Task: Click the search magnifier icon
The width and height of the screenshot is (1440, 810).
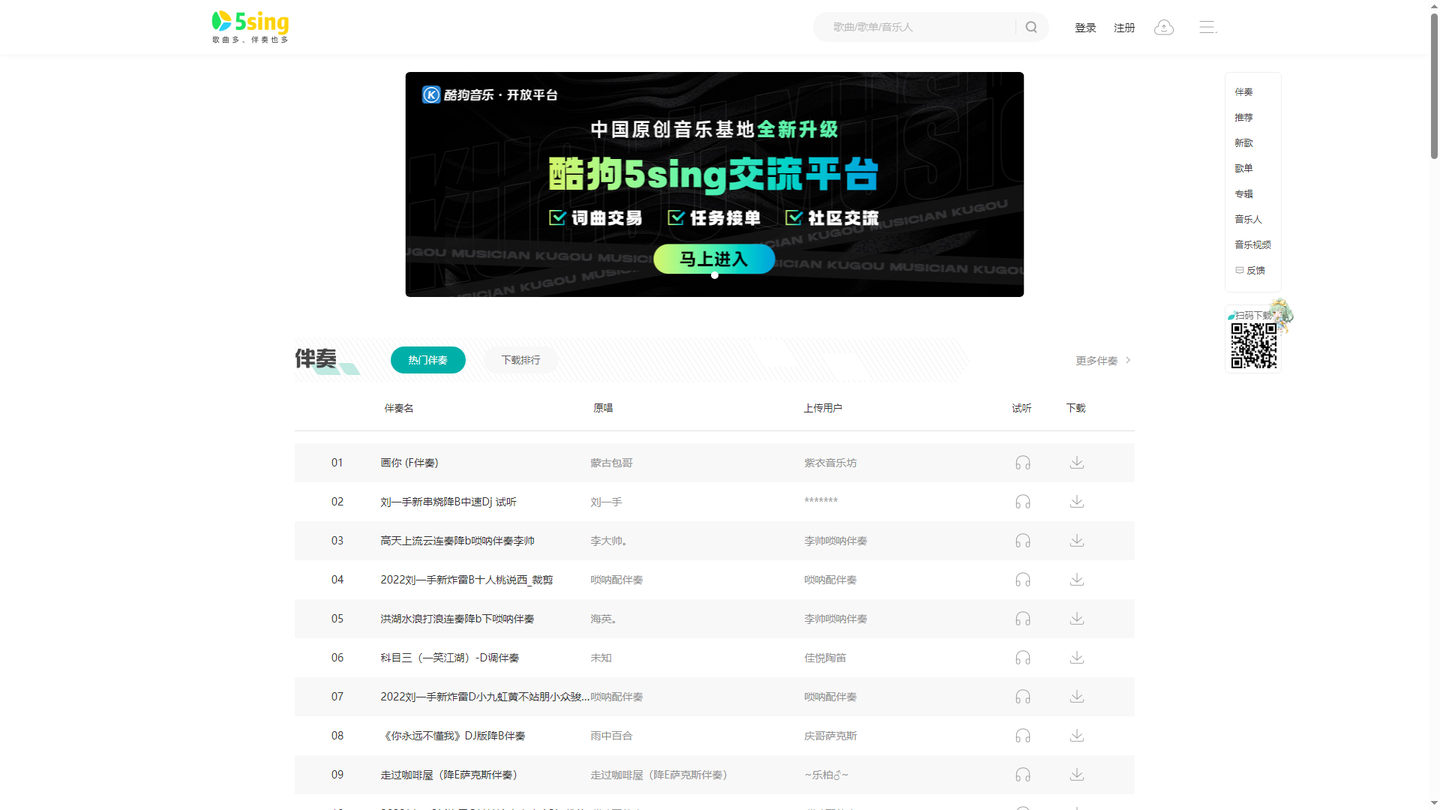Action: pyautogui.click(x=1031, y=27)
